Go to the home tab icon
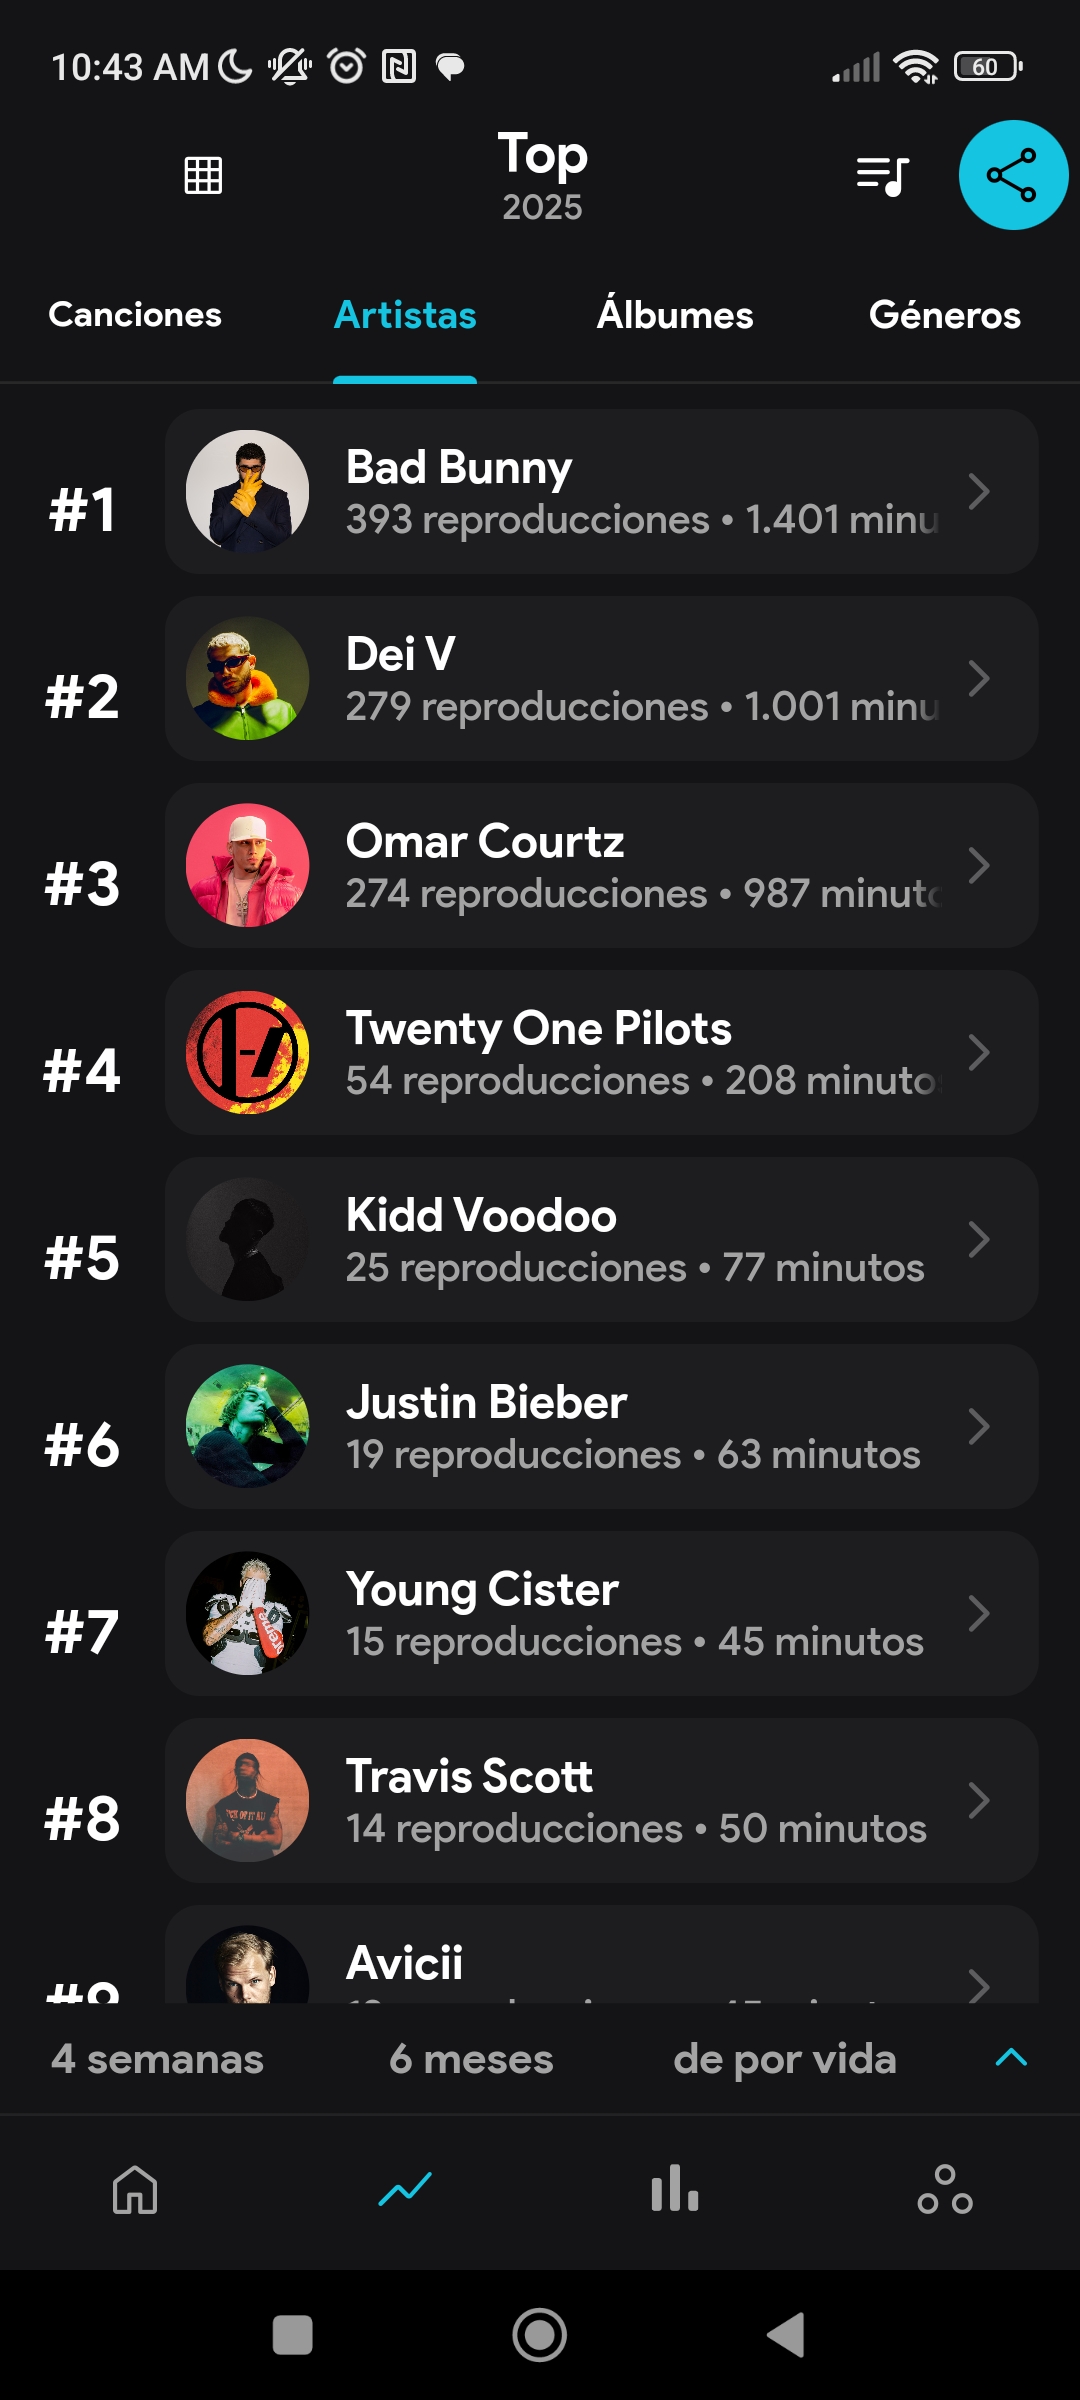 coord(135,2190)
